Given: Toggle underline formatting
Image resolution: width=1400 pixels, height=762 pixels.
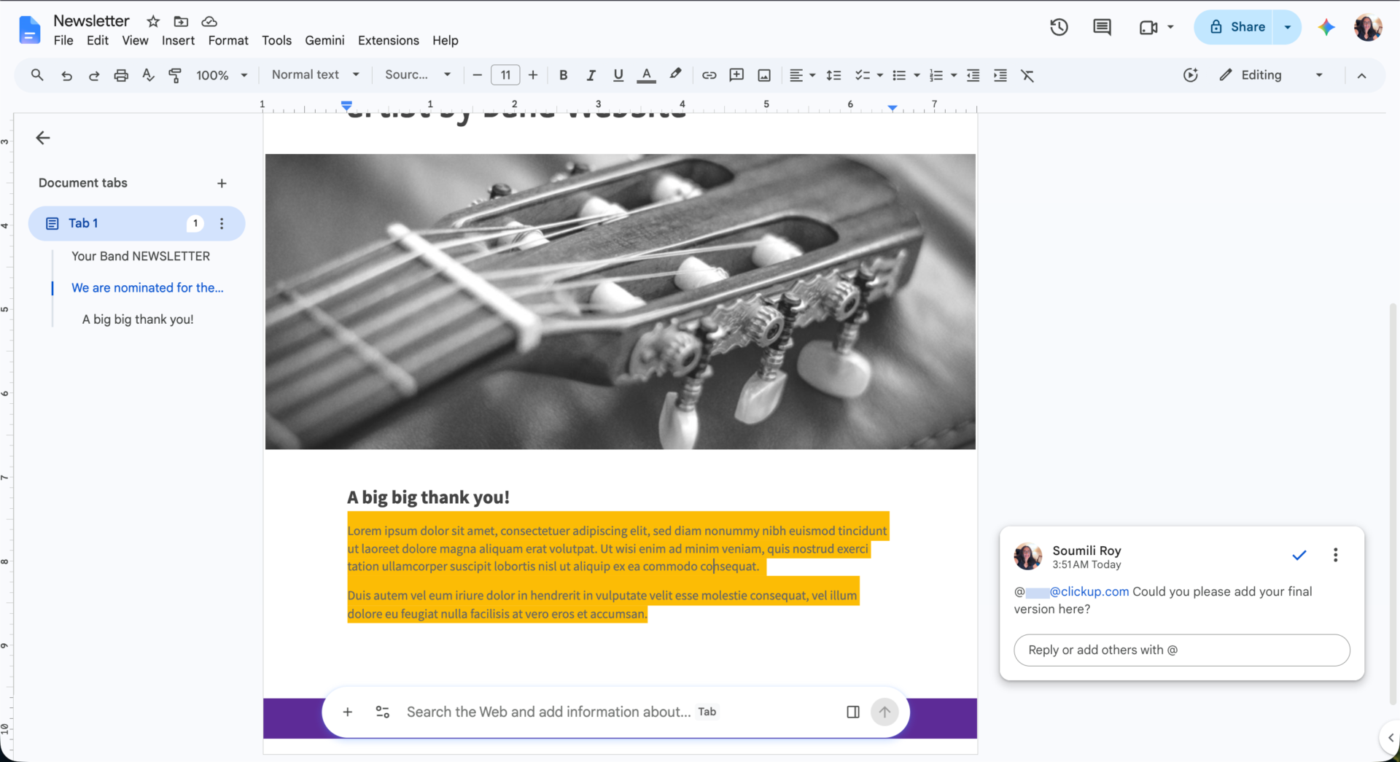Looking at the screenshot, I should [618, 75].
